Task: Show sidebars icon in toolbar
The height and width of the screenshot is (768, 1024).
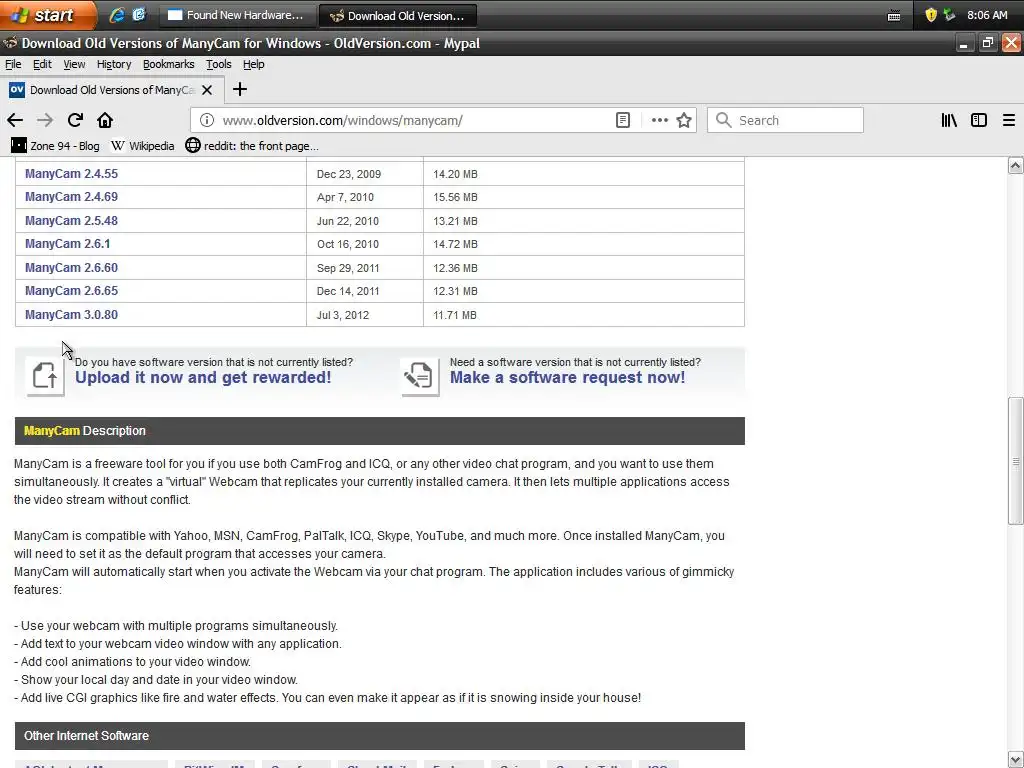Action: [x=979, y=120]
